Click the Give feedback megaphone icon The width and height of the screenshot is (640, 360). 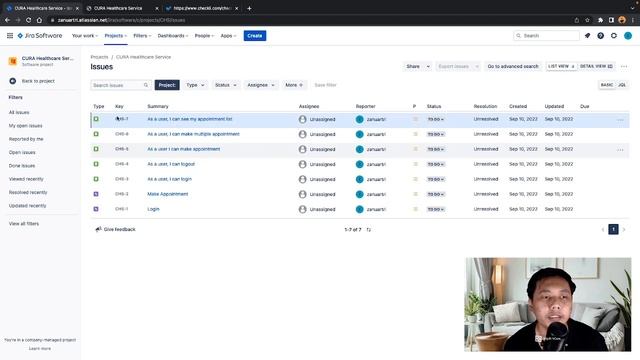98,229
